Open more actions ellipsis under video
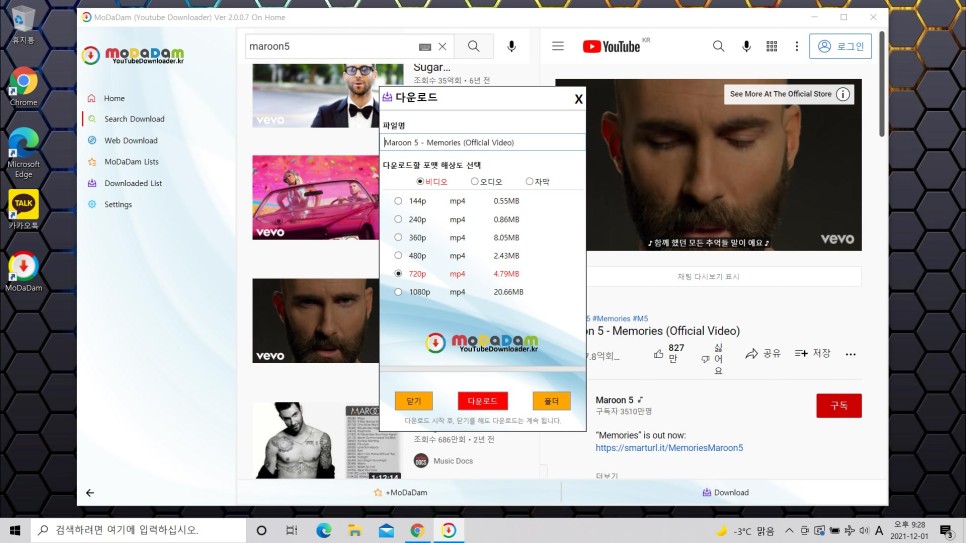This screenshot has height=543, width=966. coord(850,354)
